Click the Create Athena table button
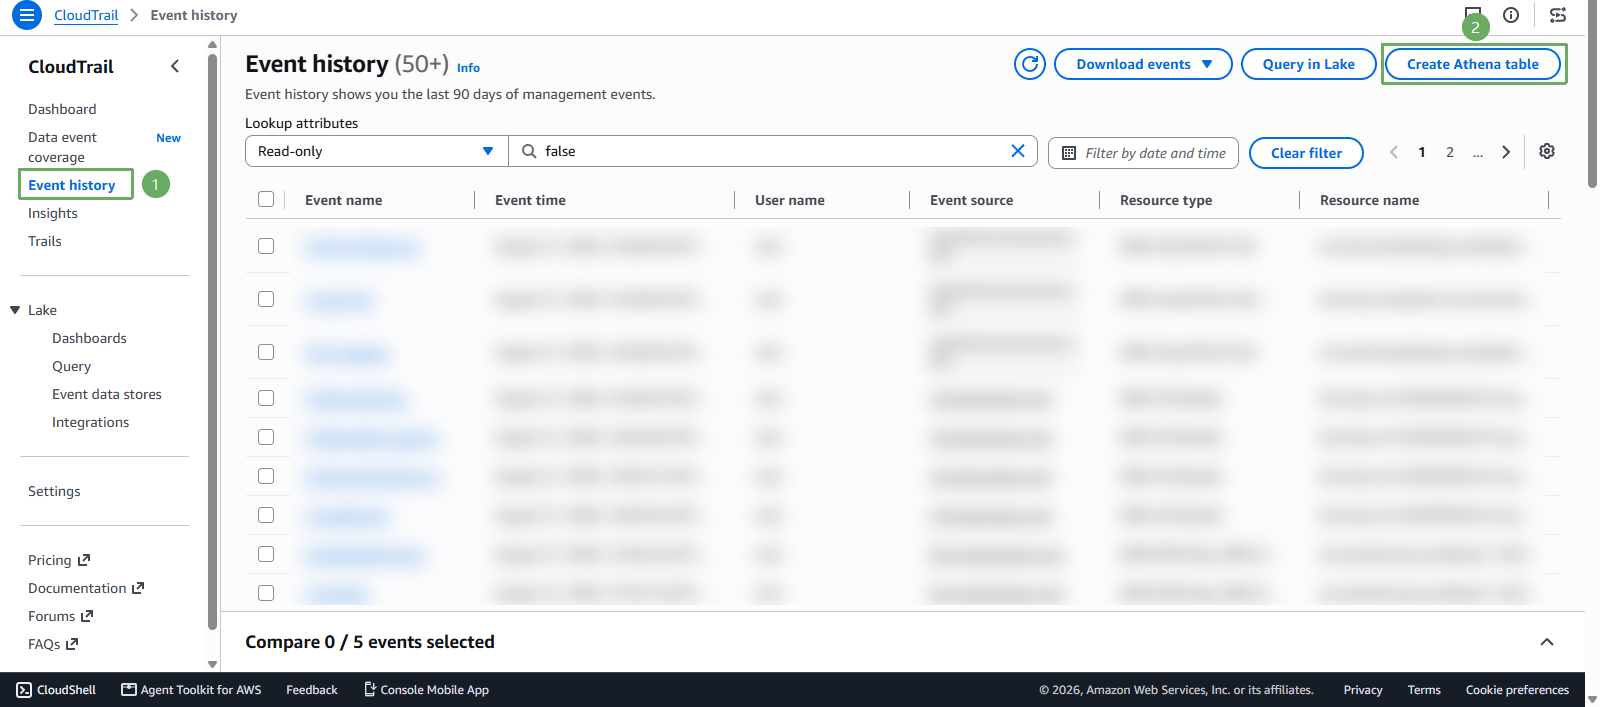 click(1473, 64)
